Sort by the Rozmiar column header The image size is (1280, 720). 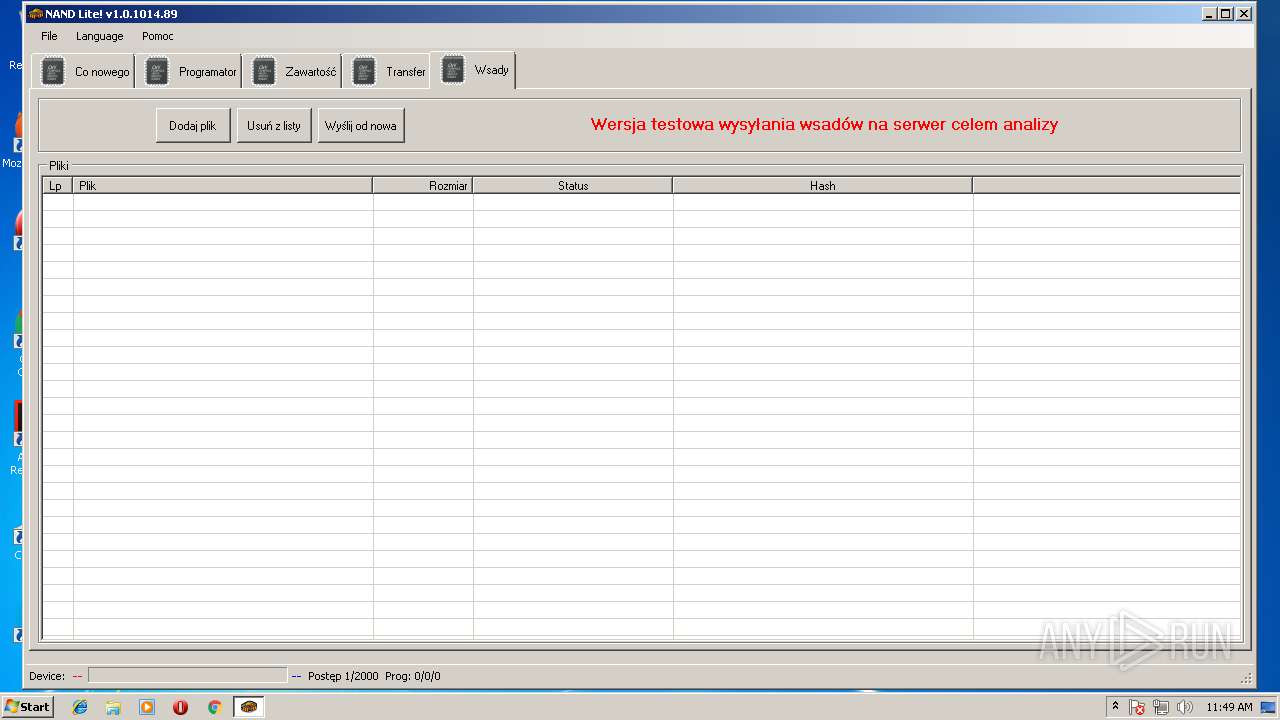point(422,185)
